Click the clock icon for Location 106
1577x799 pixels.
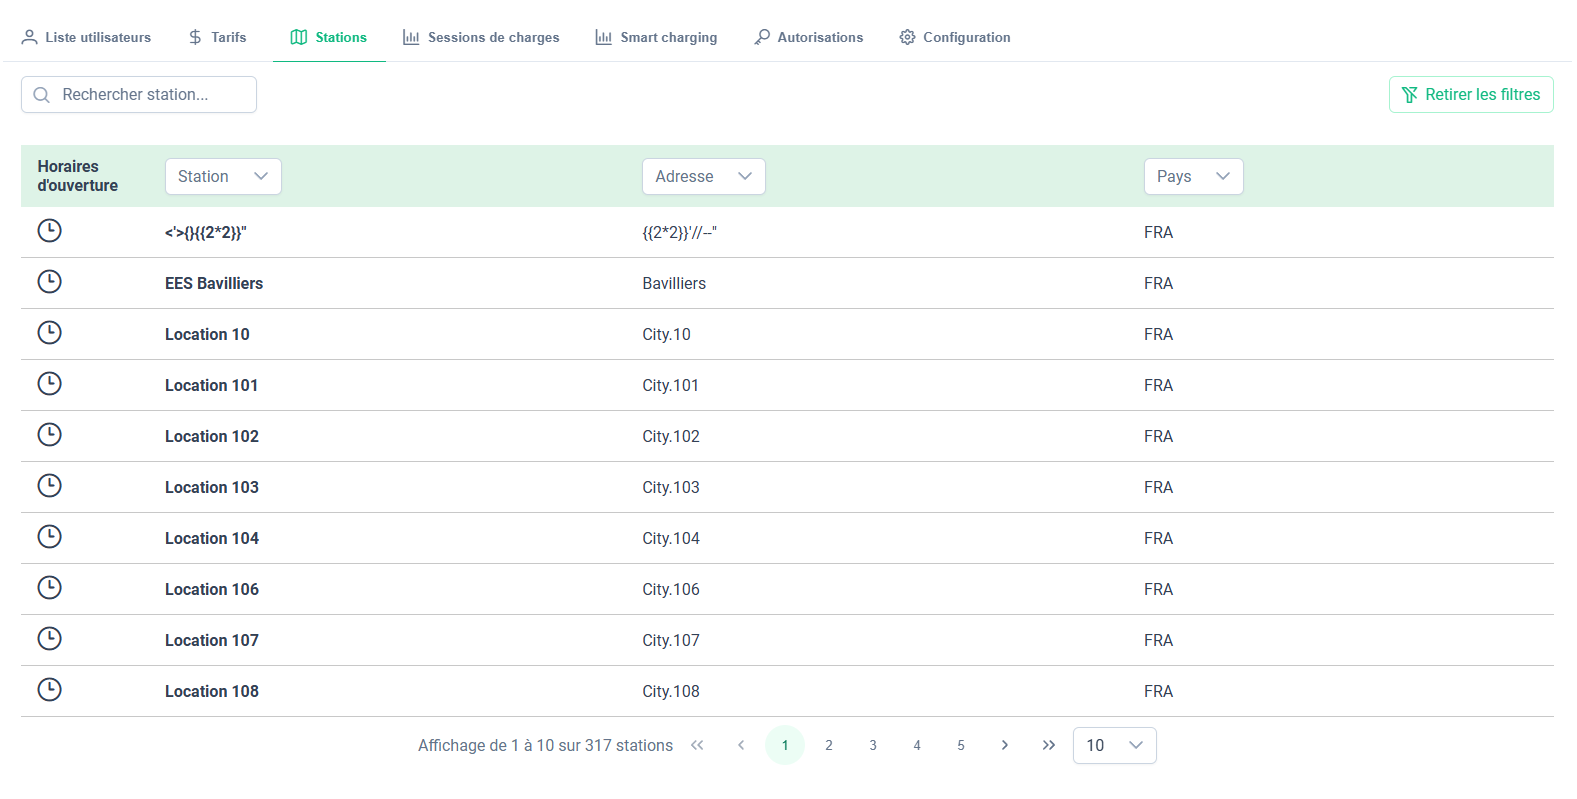click(x=49, y=588)
